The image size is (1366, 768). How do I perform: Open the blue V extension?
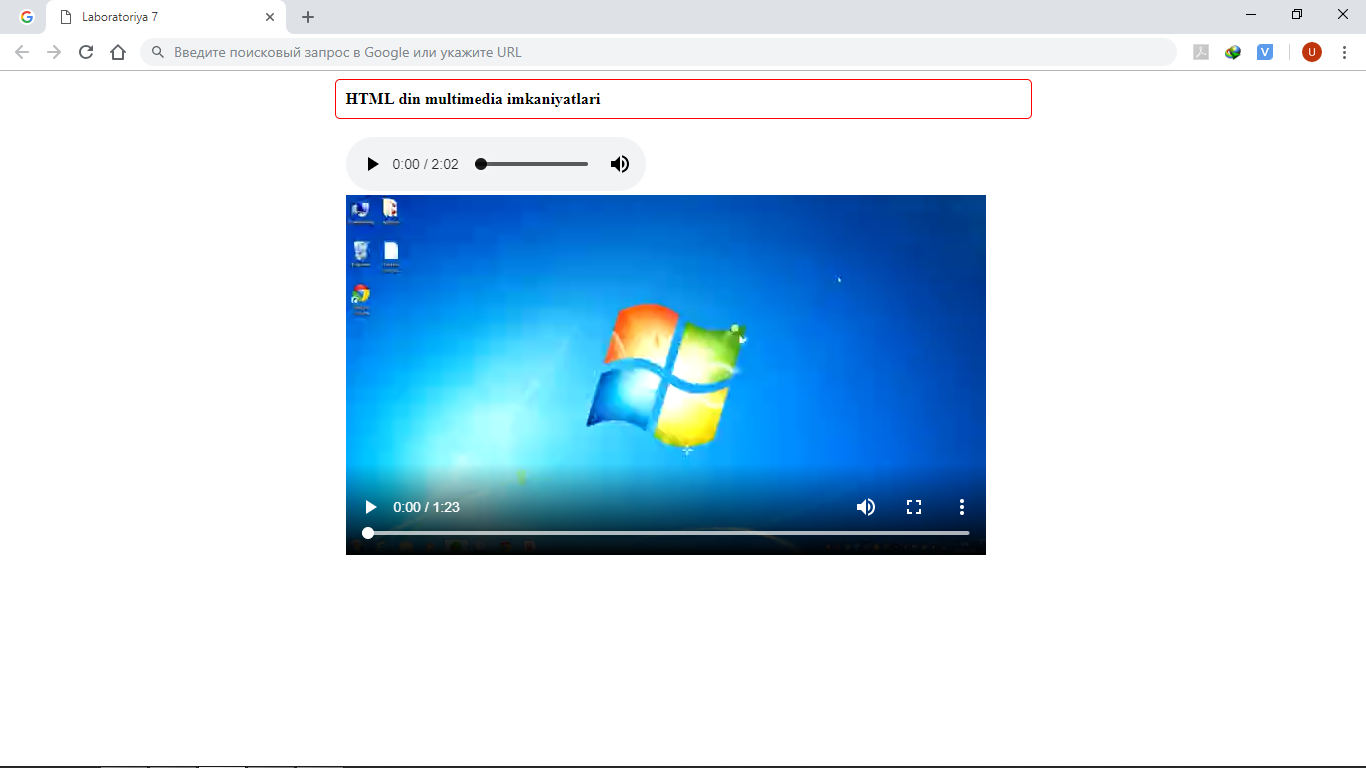tap(1265, 52)
